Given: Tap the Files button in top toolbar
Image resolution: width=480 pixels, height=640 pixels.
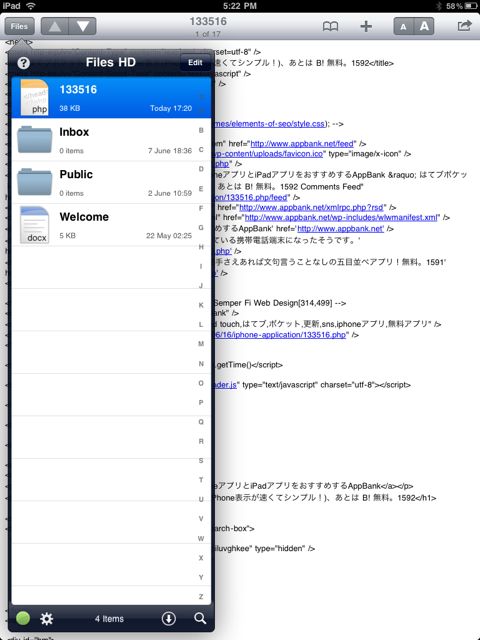Looking at the screenshot, I should [20, 27].
